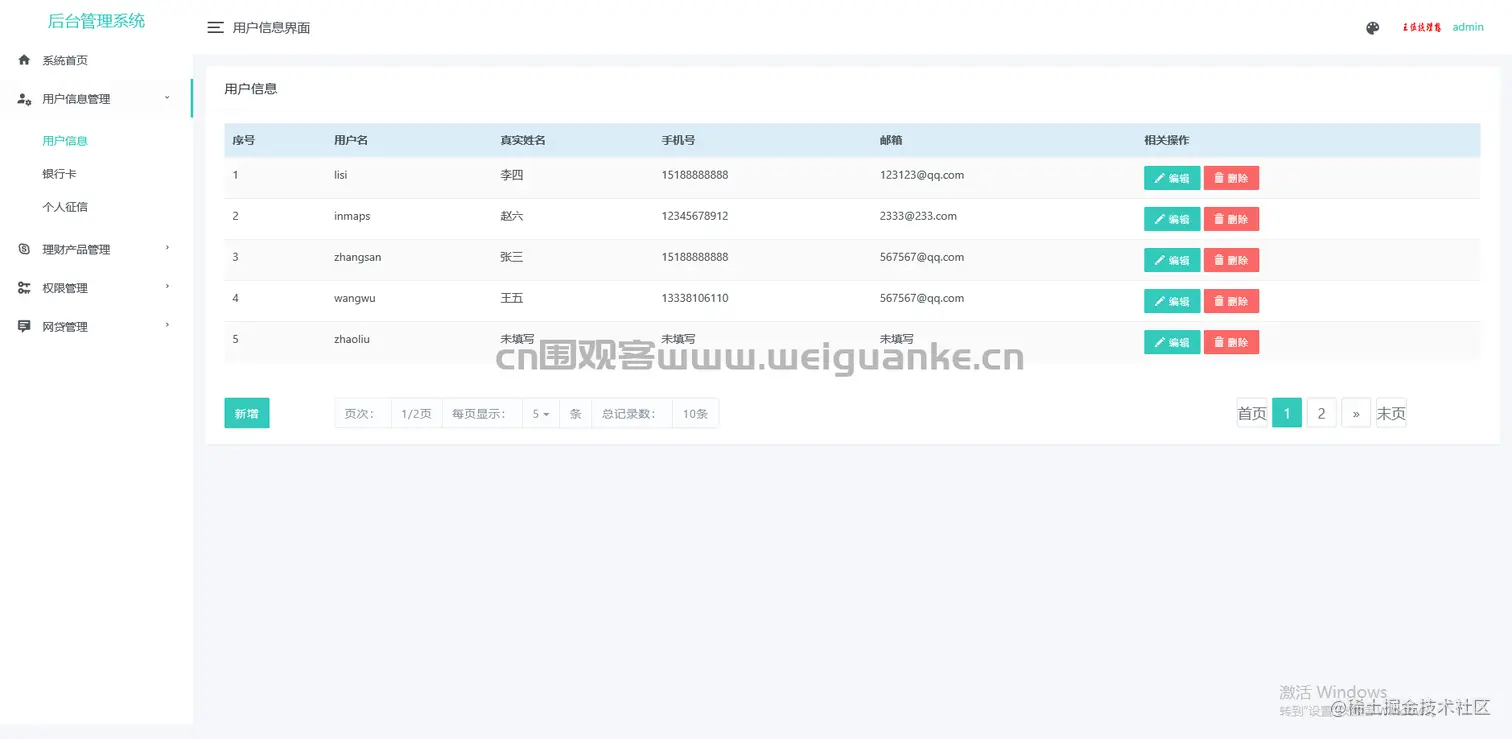
Task: Click the email 2333@233.com
Action: [918, 216]
